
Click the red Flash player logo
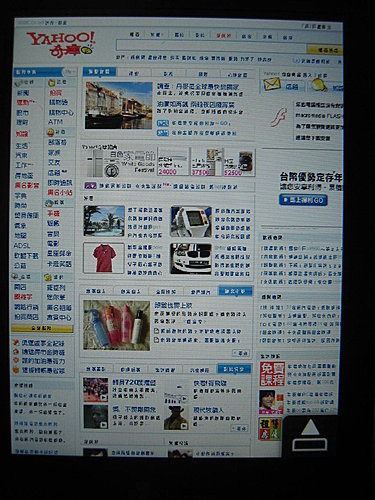(x=279, y=118)
